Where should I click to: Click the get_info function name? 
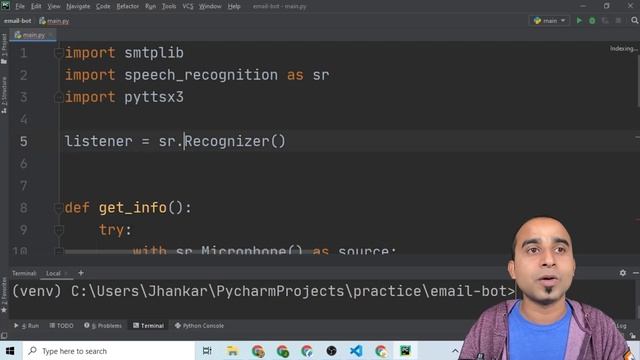click(x=133, y=208)
